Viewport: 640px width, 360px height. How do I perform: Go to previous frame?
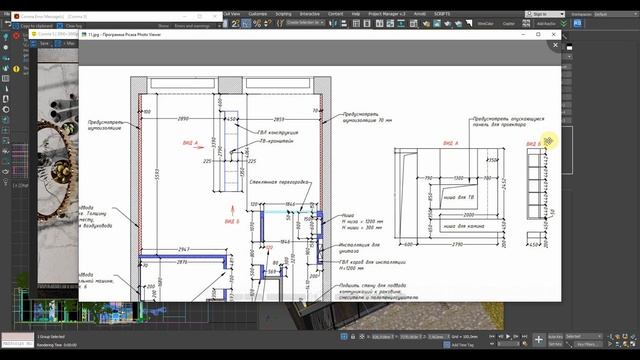(x=500, y=337)
